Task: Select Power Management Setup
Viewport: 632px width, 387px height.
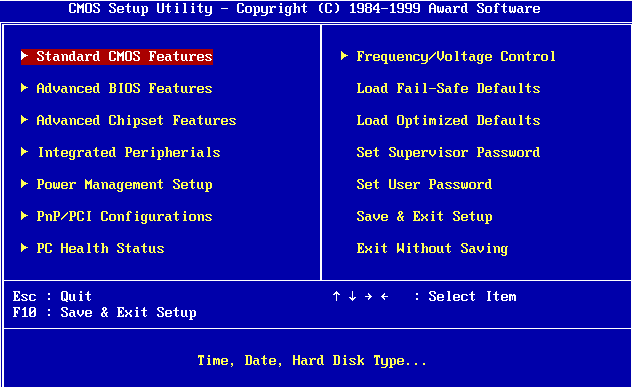Action: (124, 185)
